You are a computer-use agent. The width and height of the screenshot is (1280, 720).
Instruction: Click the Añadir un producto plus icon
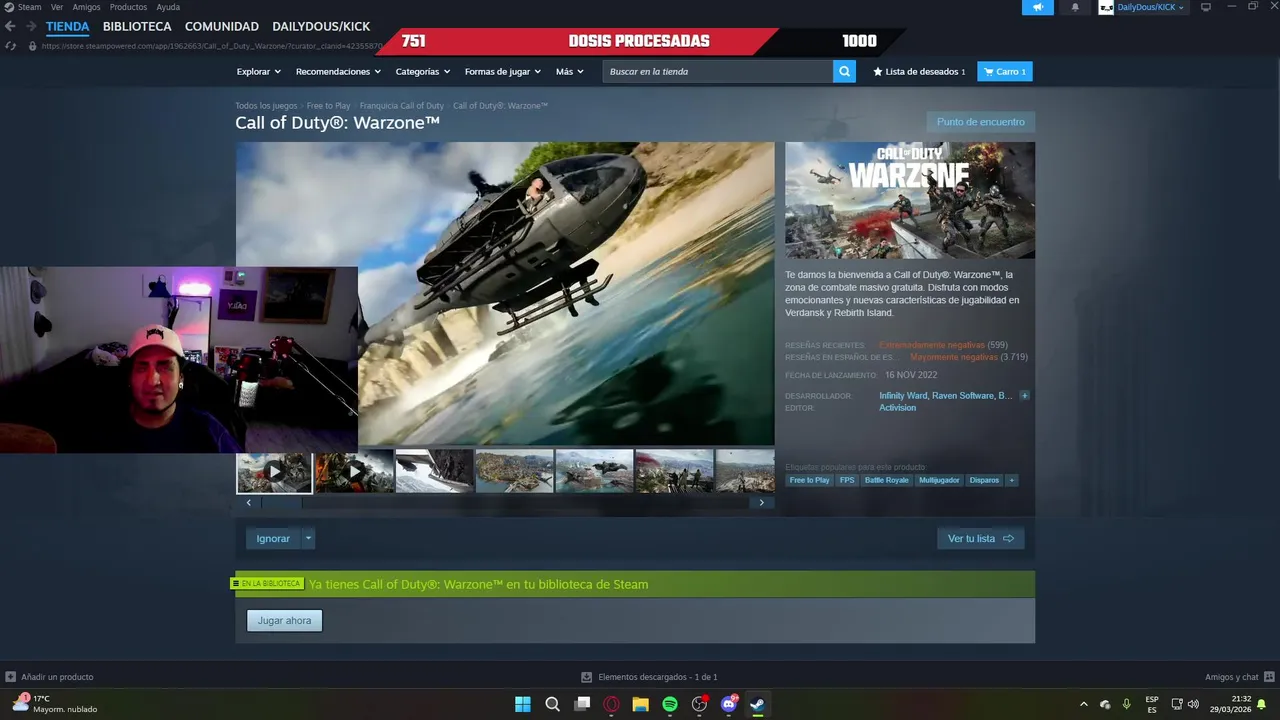tap(10, 677)
